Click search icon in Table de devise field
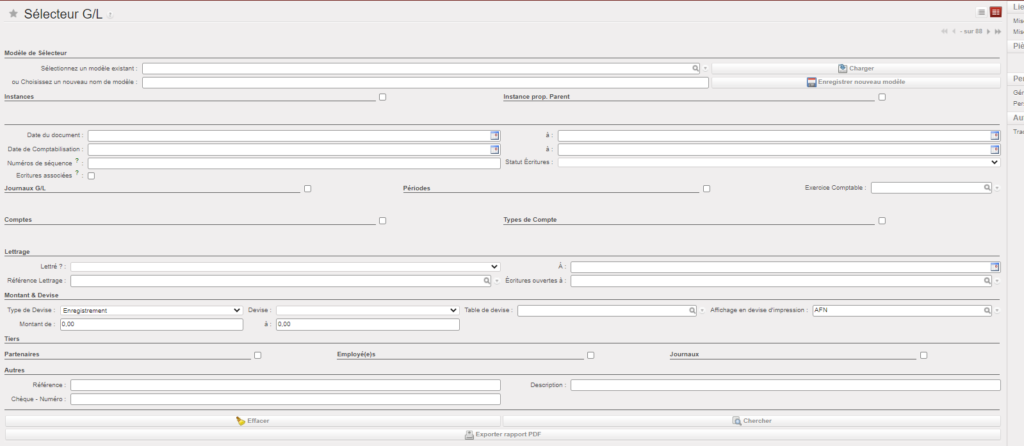Viewport: 1024px width, 446px height. coord(692,311)
